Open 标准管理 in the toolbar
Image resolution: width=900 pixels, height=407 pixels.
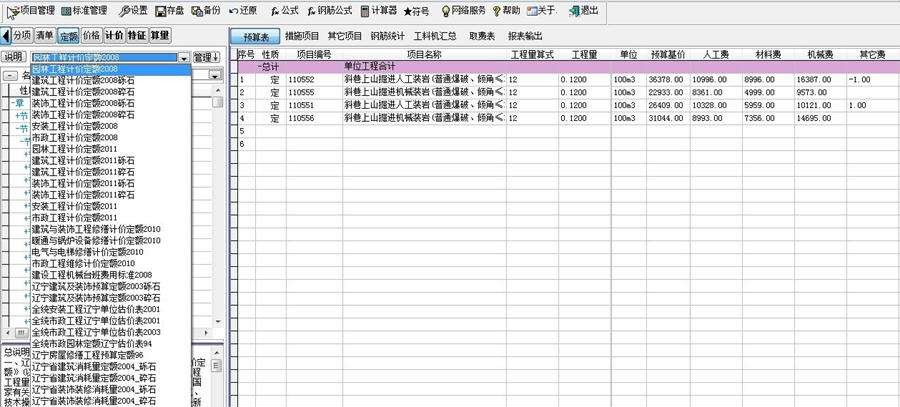(84, 10)
